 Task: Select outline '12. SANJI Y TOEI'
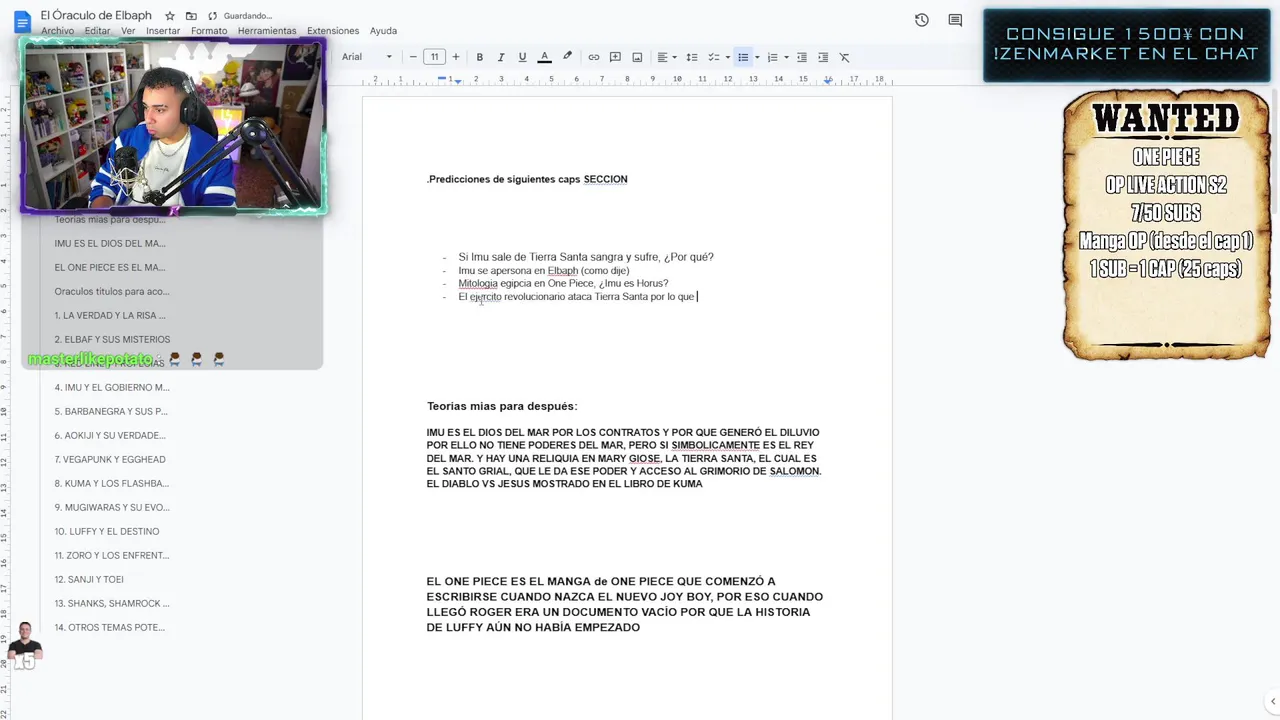(89, 579)
